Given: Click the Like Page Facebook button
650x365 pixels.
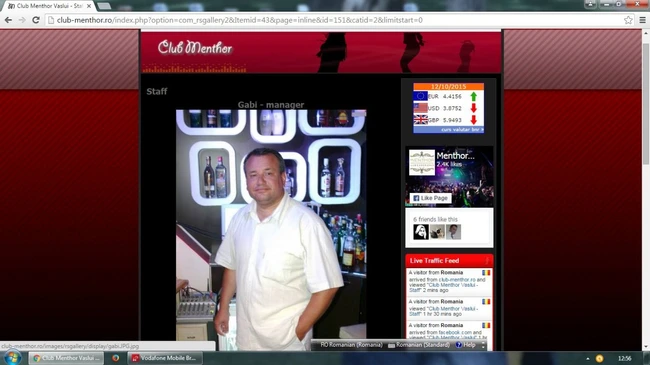Looking at the screenshot, I should coord(430,198).
